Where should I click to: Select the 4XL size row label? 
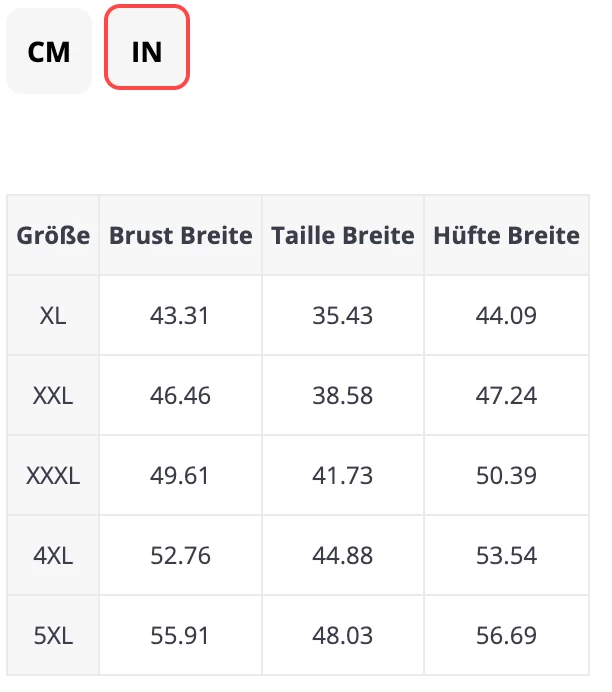pos(53,555)
